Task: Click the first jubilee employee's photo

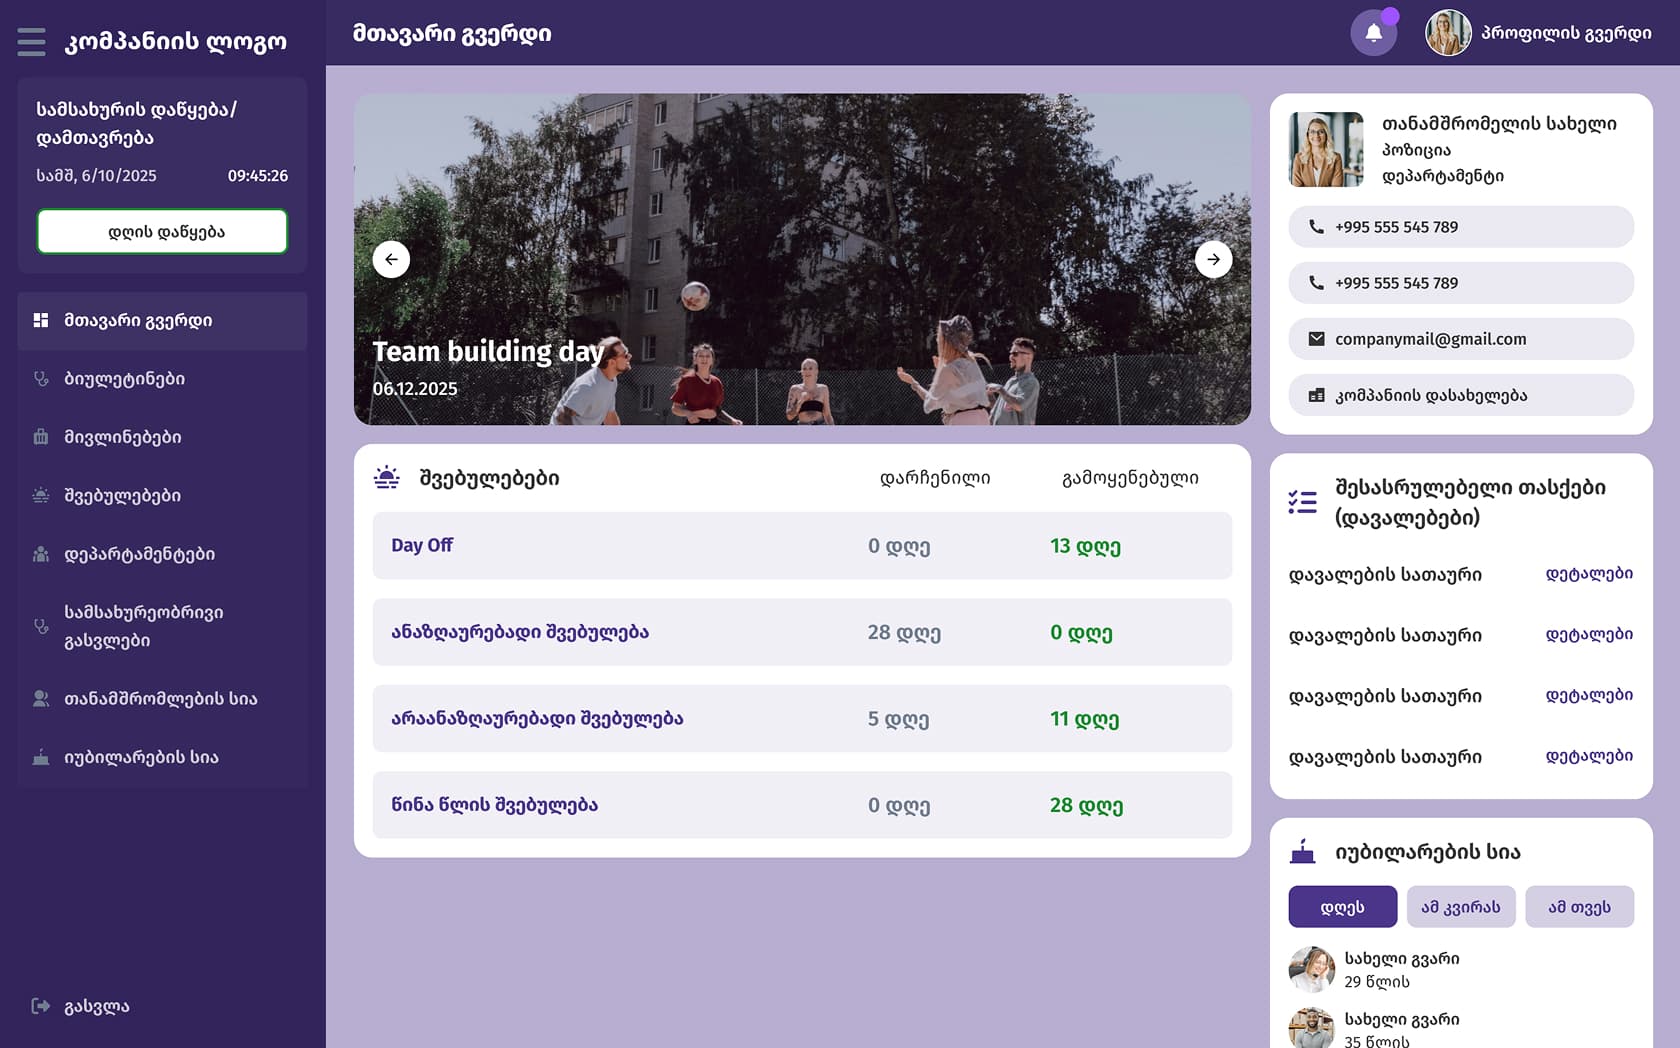Action: click(x=1310, y=969)
